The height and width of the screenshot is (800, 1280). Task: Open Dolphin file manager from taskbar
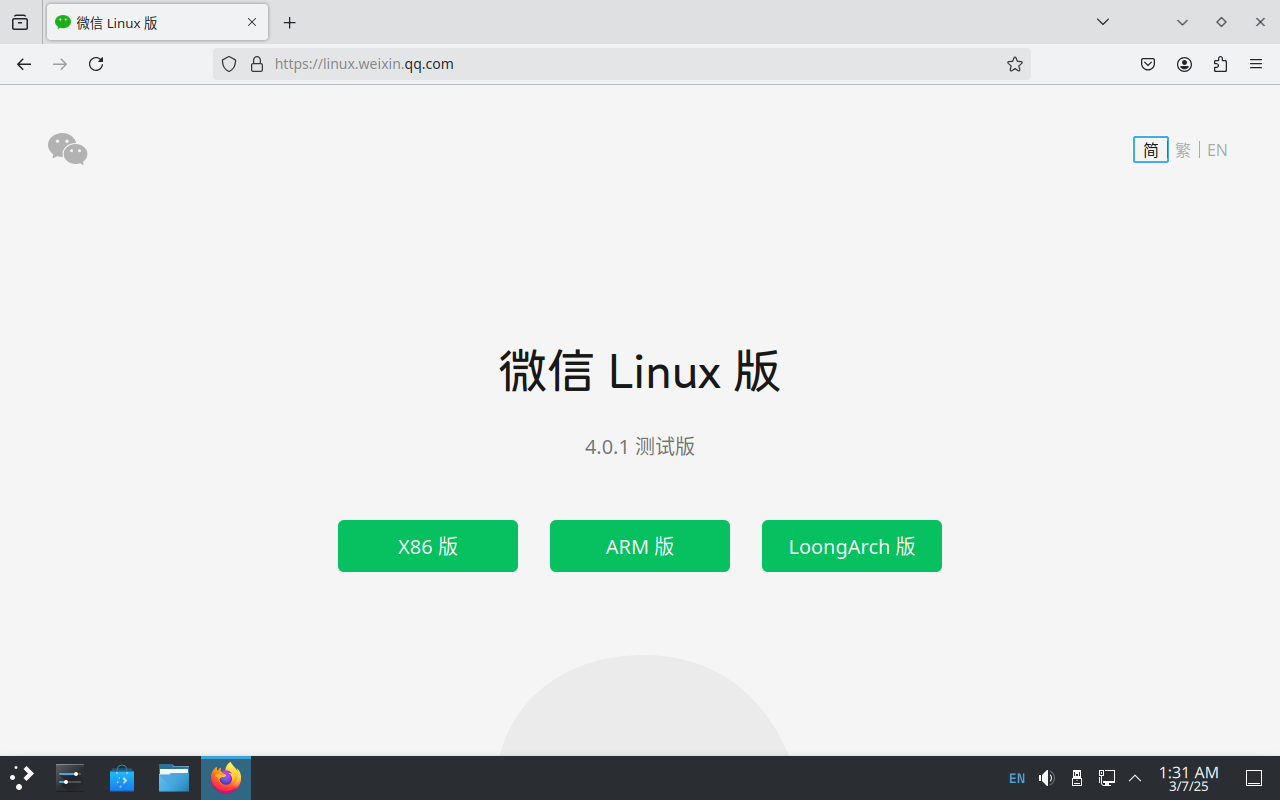pyautogui.click(x=174, y=778)
